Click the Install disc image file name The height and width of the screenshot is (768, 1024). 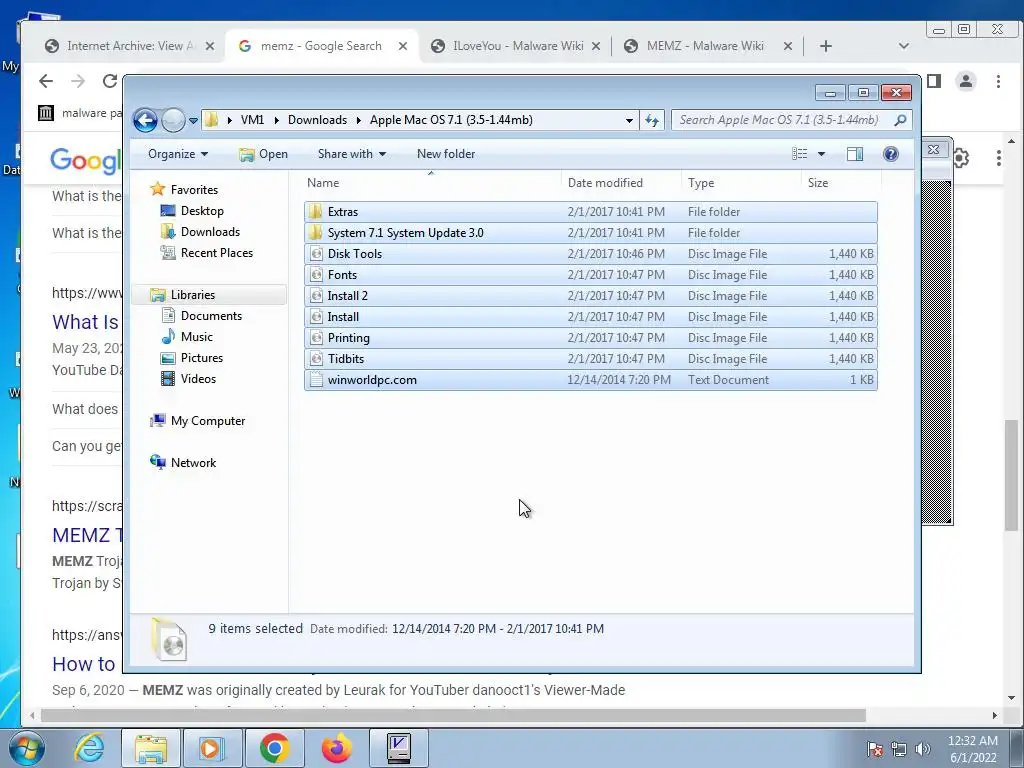[x=343, y=317]
